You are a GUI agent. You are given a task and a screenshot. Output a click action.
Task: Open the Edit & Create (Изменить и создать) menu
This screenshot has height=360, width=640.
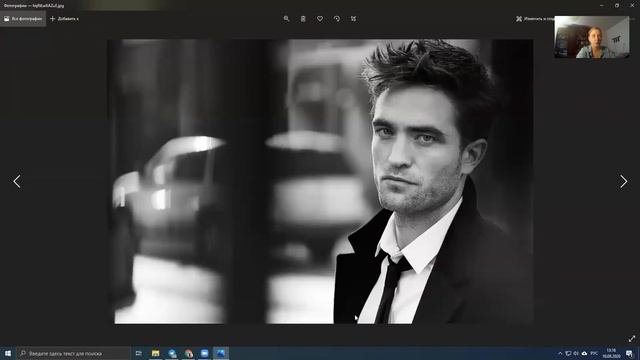click(x=535, y=19)
